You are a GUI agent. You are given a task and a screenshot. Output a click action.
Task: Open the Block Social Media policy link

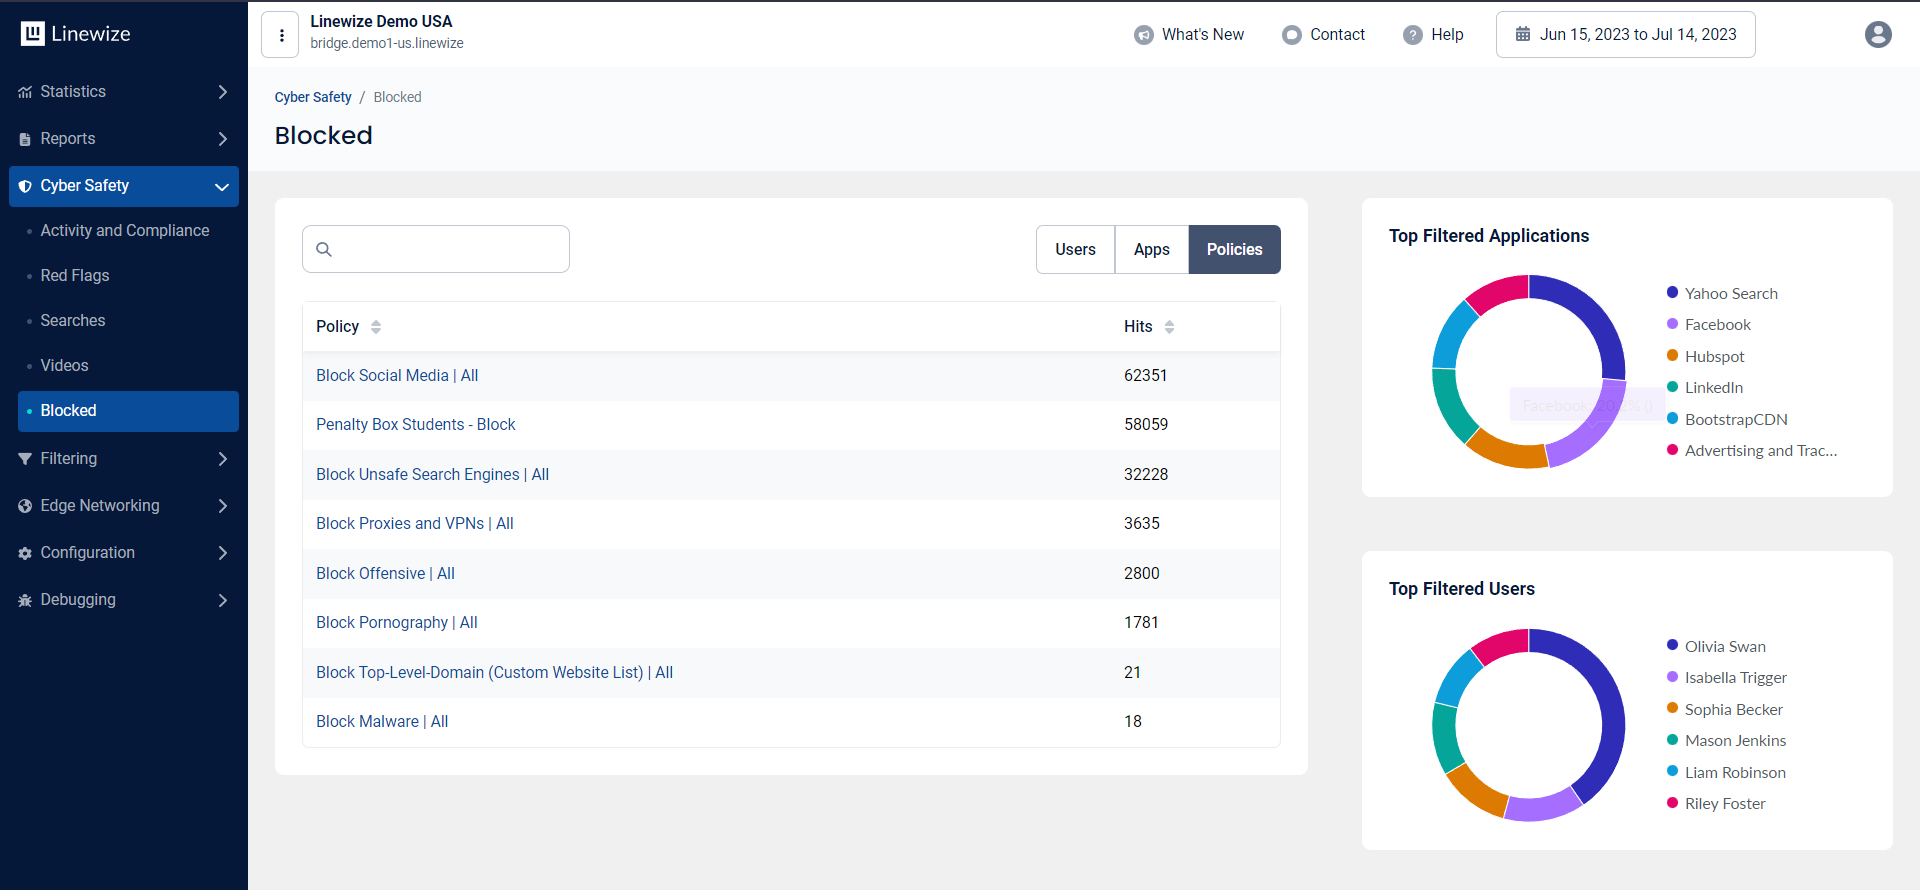pyautogui.click(x=397, y=376)
